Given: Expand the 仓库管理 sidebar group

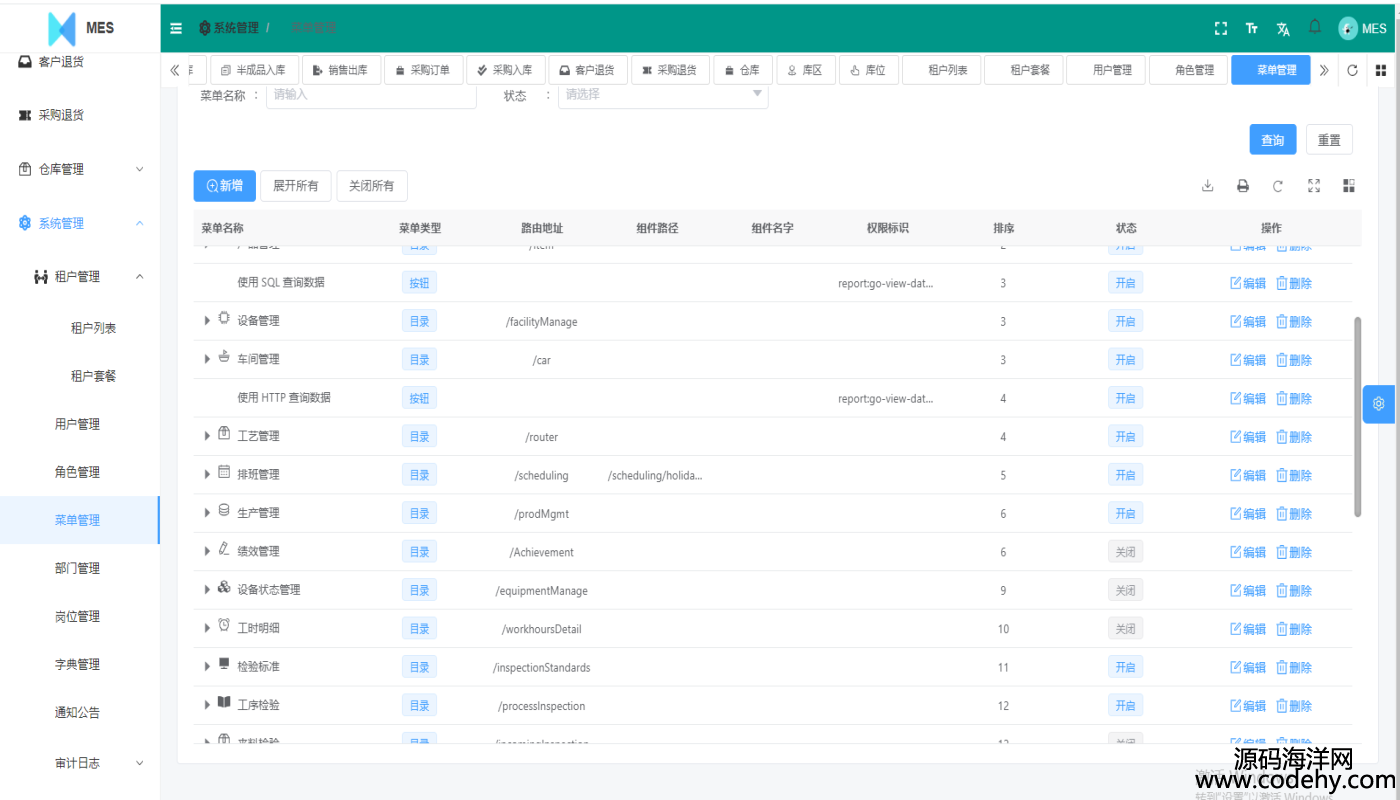Looking at the screenshot, I should tap(80, 169).
